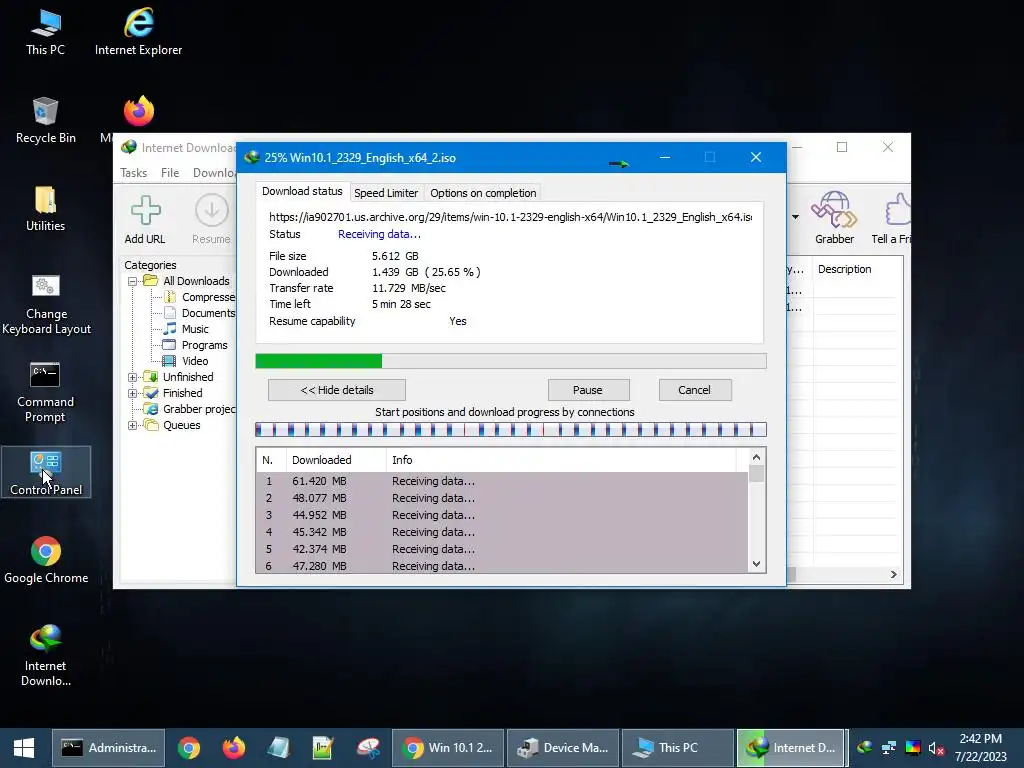The height and width of the screenshot is (768, 1024).
Task: Open Internet Download Manager desktop shortcut
Action: [45, 655]
